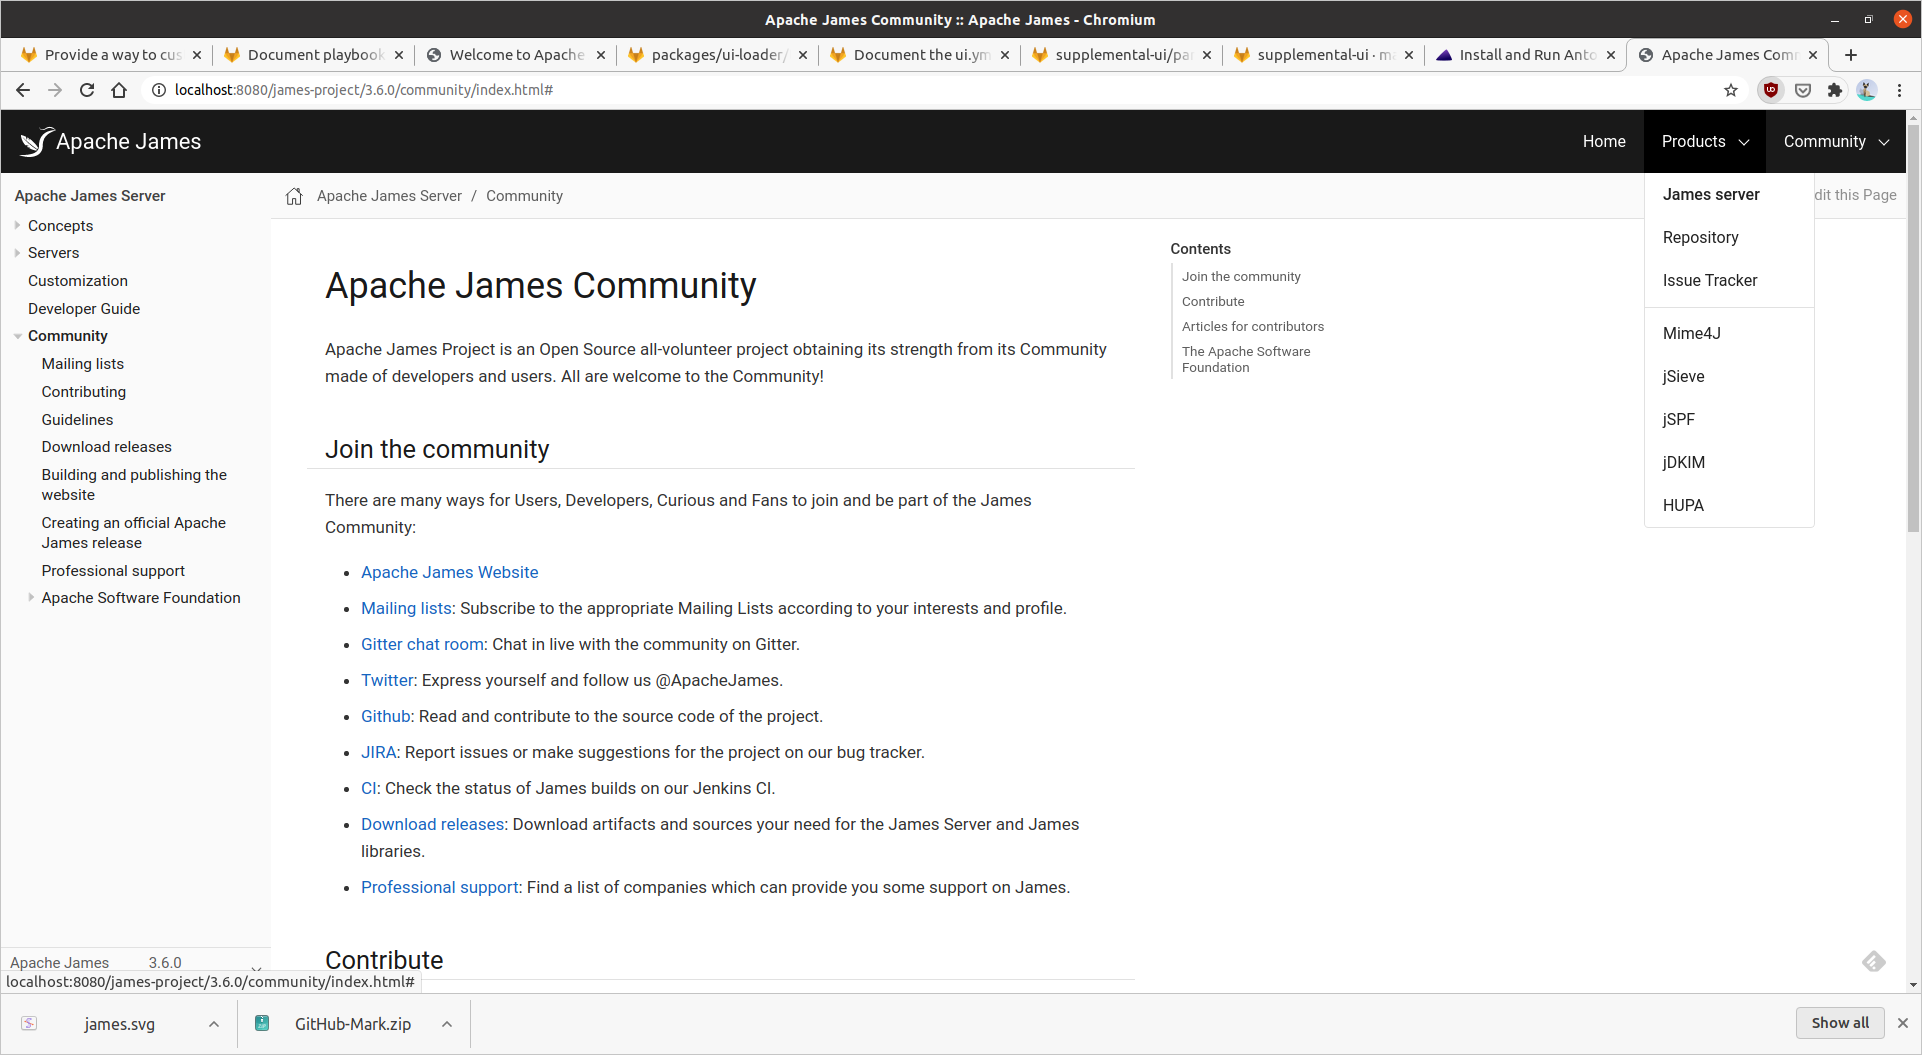This screenshot has width=1922, height=1055.
Task: Open a new browser tab with plus
Action: 1851,55
